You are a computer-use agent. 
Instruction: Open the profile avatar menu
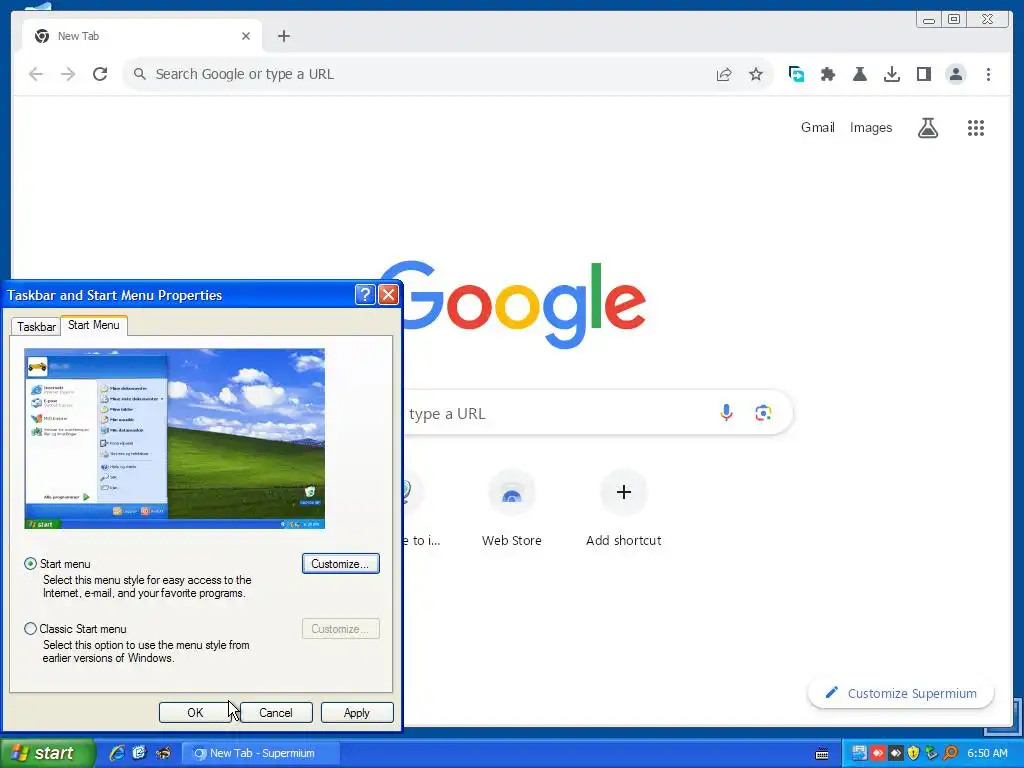pyautogui.click(x=955, y=74)
